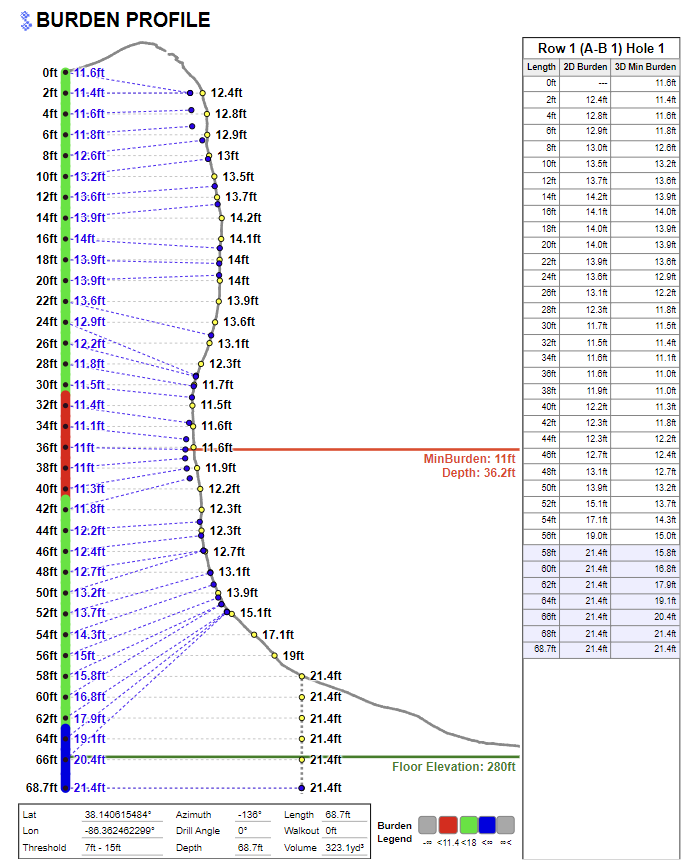Click the Walkout 0ft field
Viewport: 685px width, 862px height.
point(342,830)
